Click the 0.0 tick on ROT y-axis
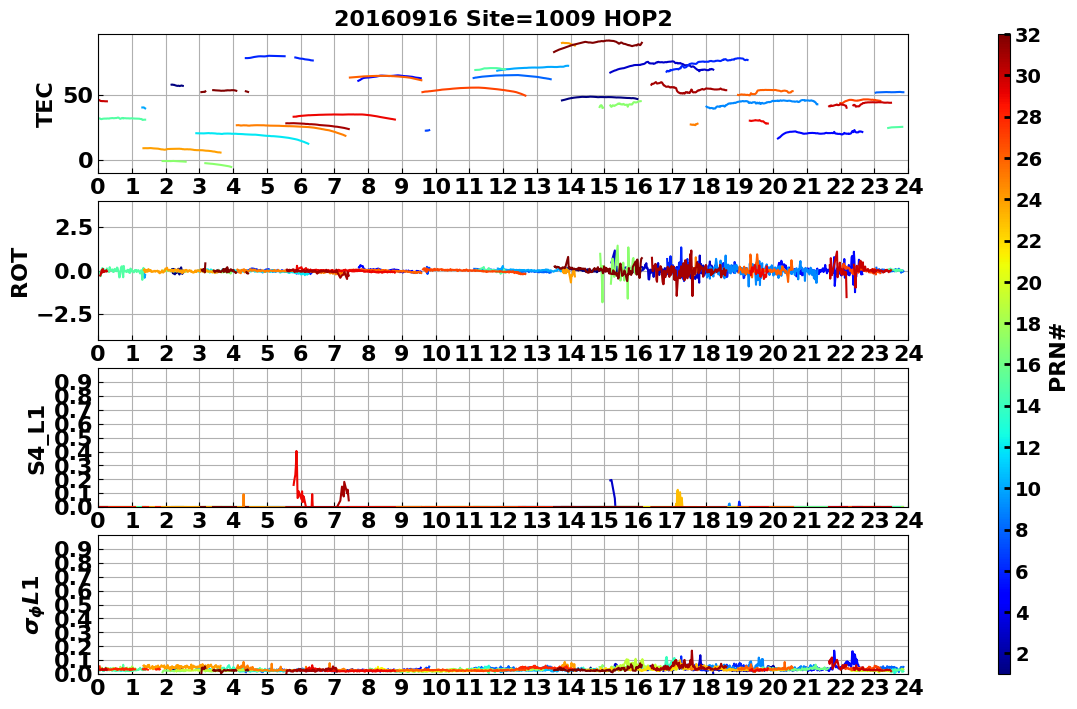Viewport: 1077px width, 709px height. (73, 271)
